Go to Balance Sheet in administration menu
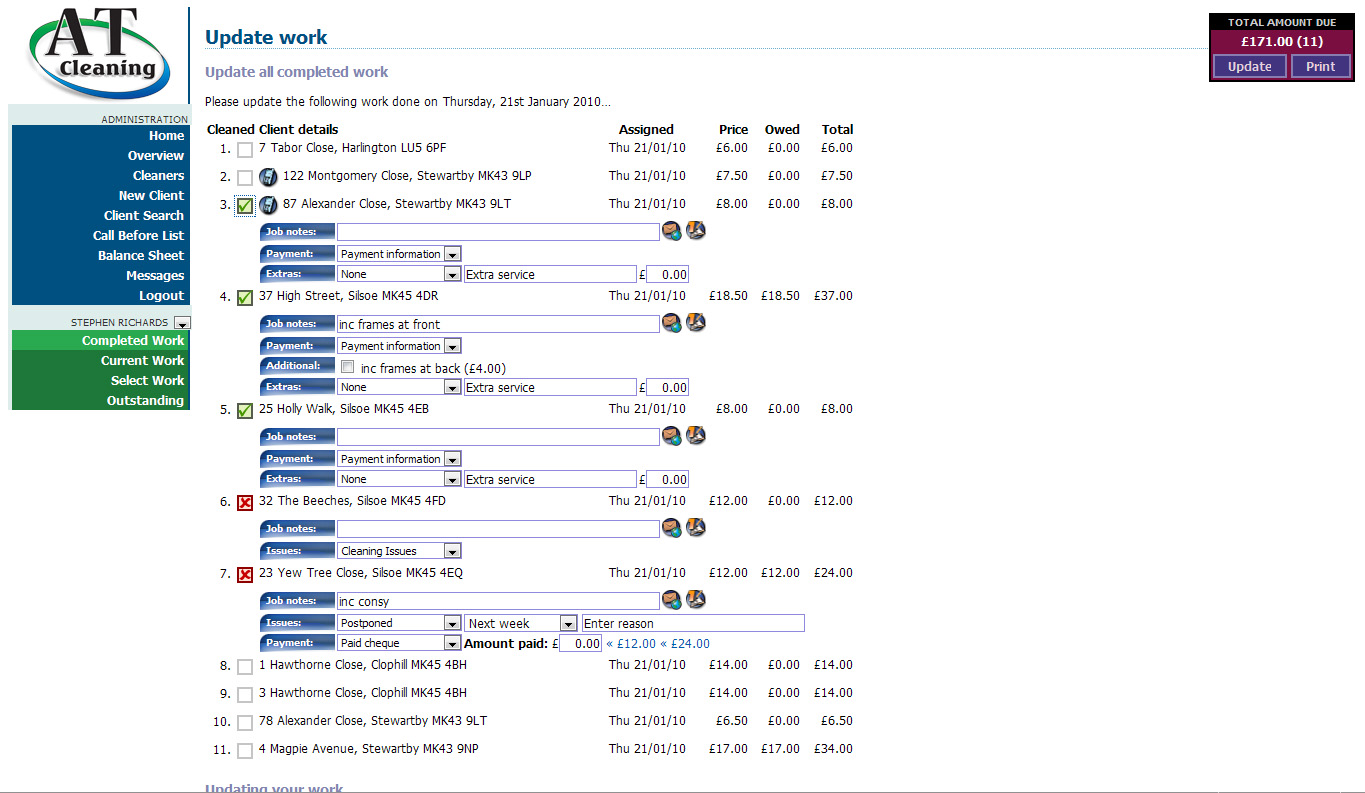The image size is (1365, 793). point(141,256)
